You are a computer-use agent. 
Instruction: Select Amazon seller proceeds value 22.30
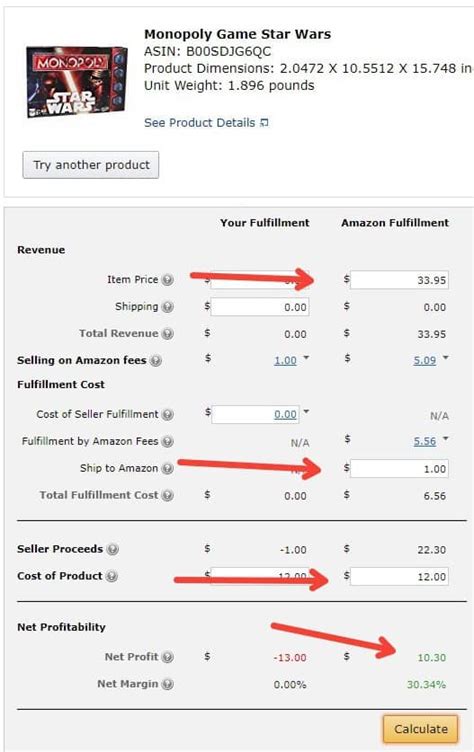pos(432,550)
